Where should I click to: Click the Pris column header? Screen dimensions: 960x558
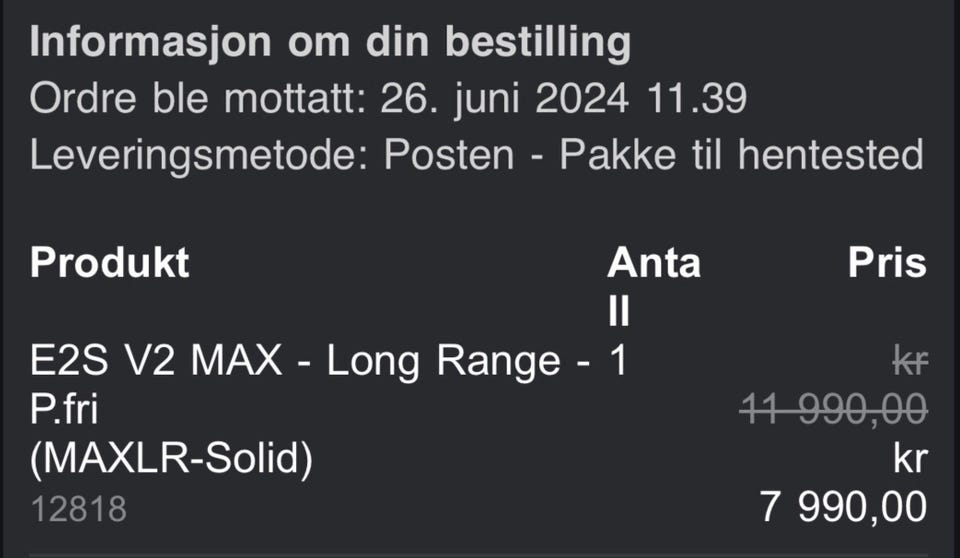887,263
